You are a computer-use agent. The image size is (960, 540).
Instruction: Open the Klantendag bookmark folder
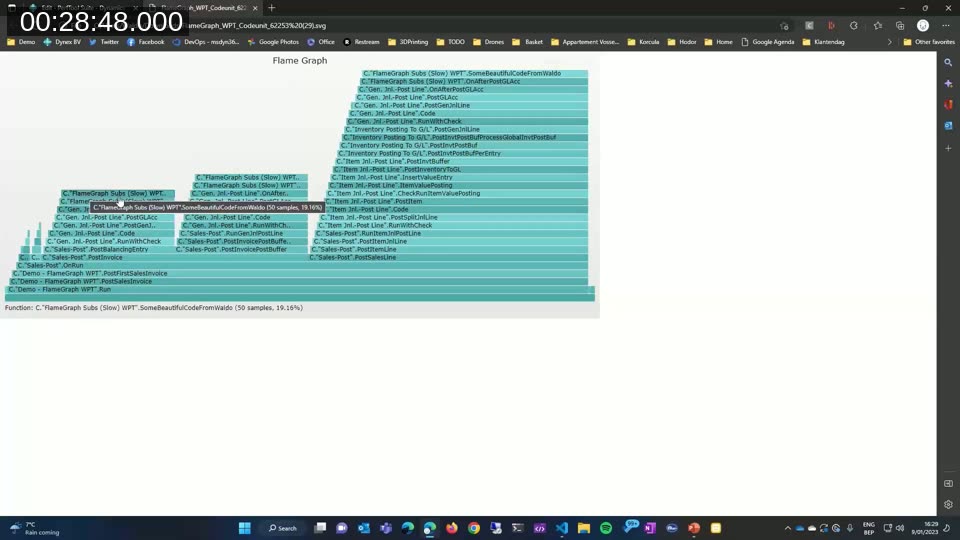pos(823,42)
